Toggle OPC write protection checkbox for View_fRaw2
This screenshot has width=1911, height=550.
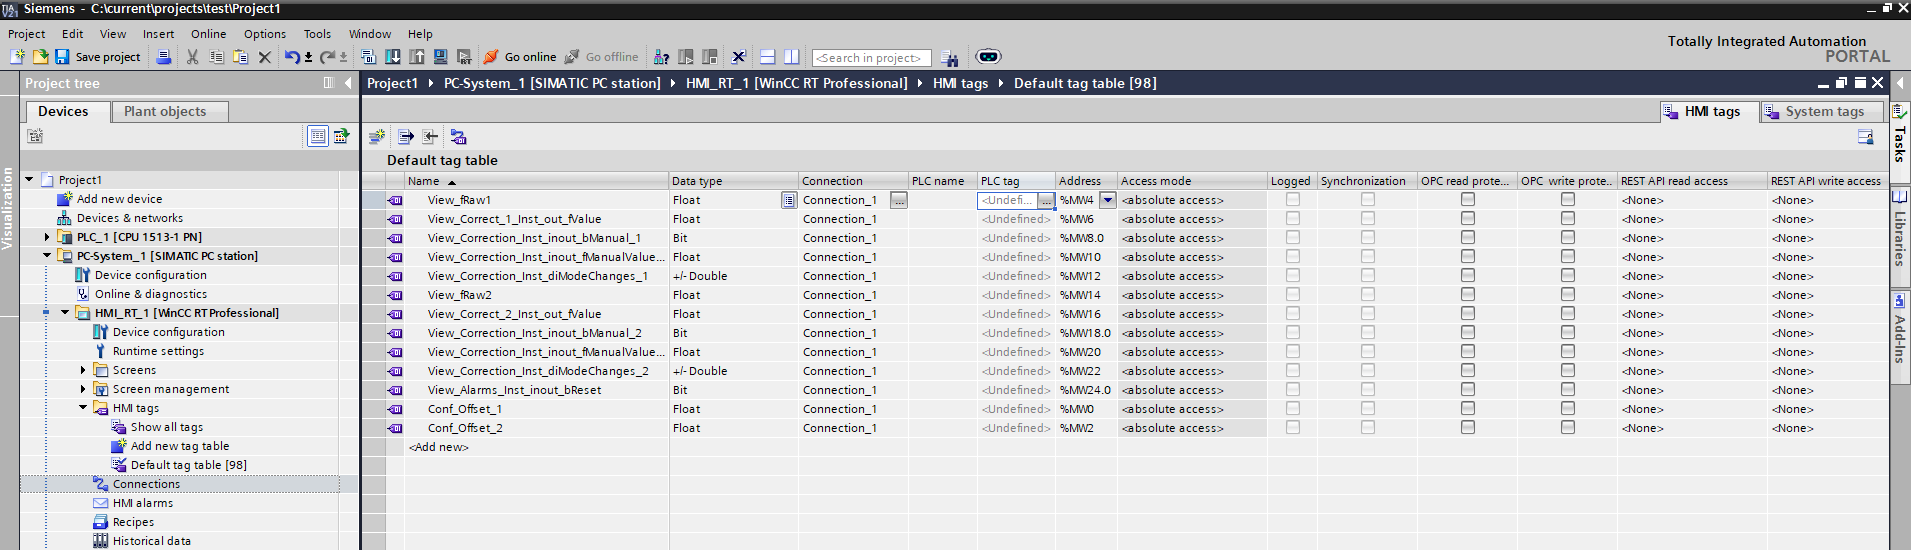coord(1568,295)
